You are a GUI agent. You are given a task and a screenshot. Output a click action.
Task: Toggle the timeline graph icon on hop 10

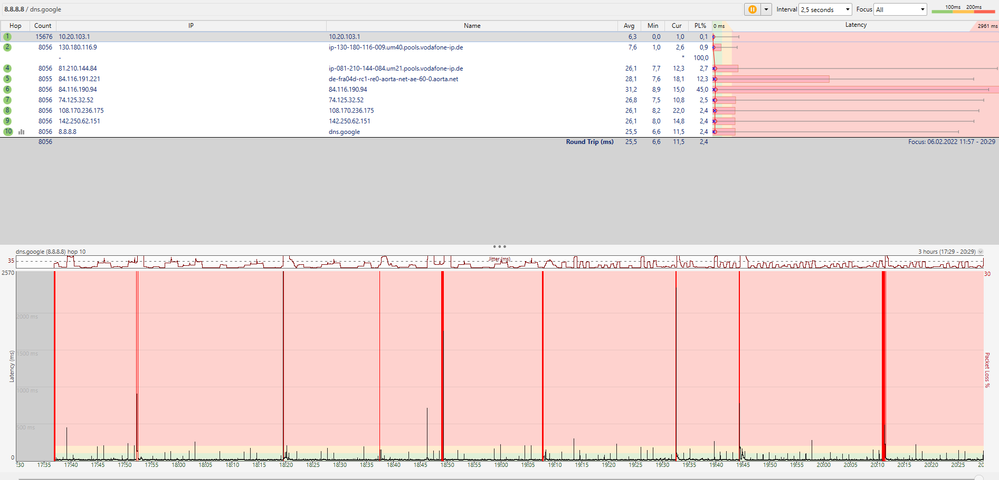point(21,132)
